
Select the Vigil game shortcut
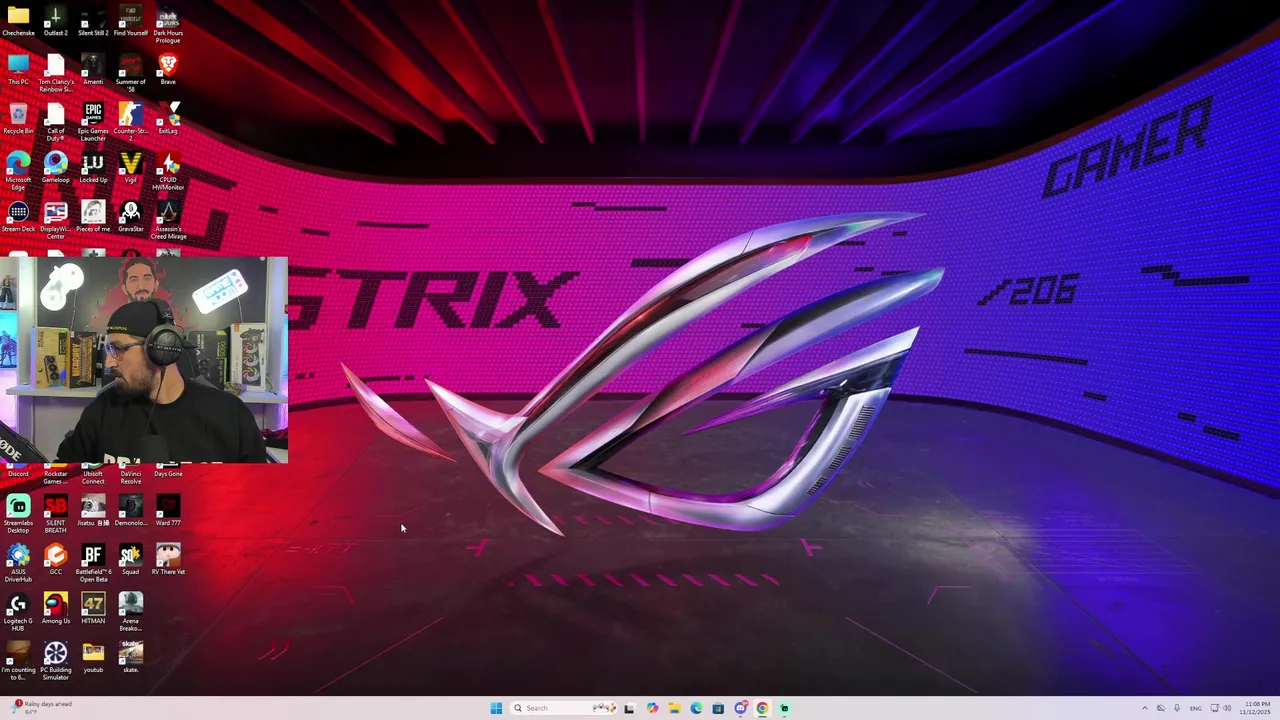(130, 168)
